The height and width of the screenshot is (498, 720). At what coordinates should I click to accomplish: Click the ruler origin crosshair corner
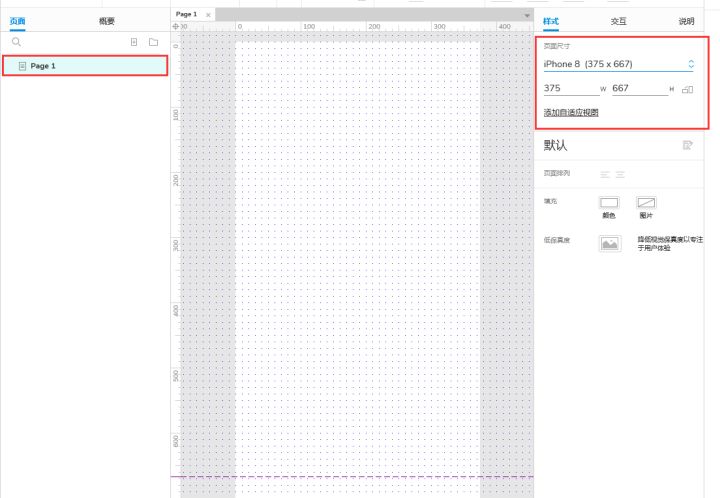(x=177, y=26)
